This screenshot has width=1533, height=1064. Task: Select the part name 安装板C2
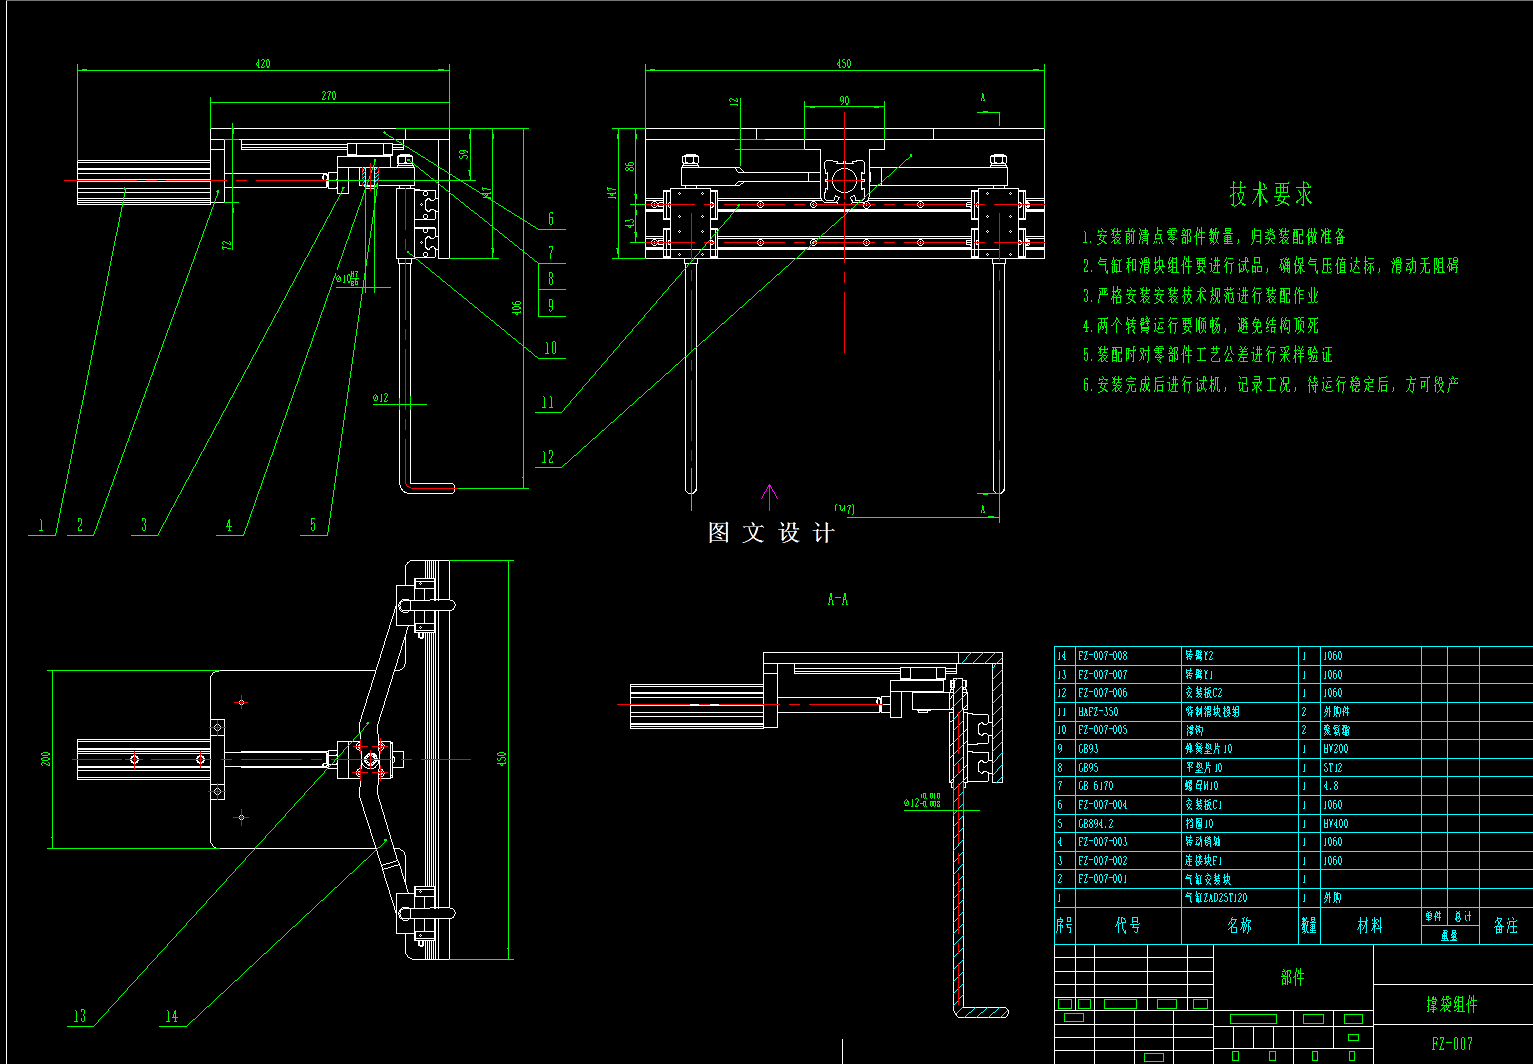pos(1203,693)
